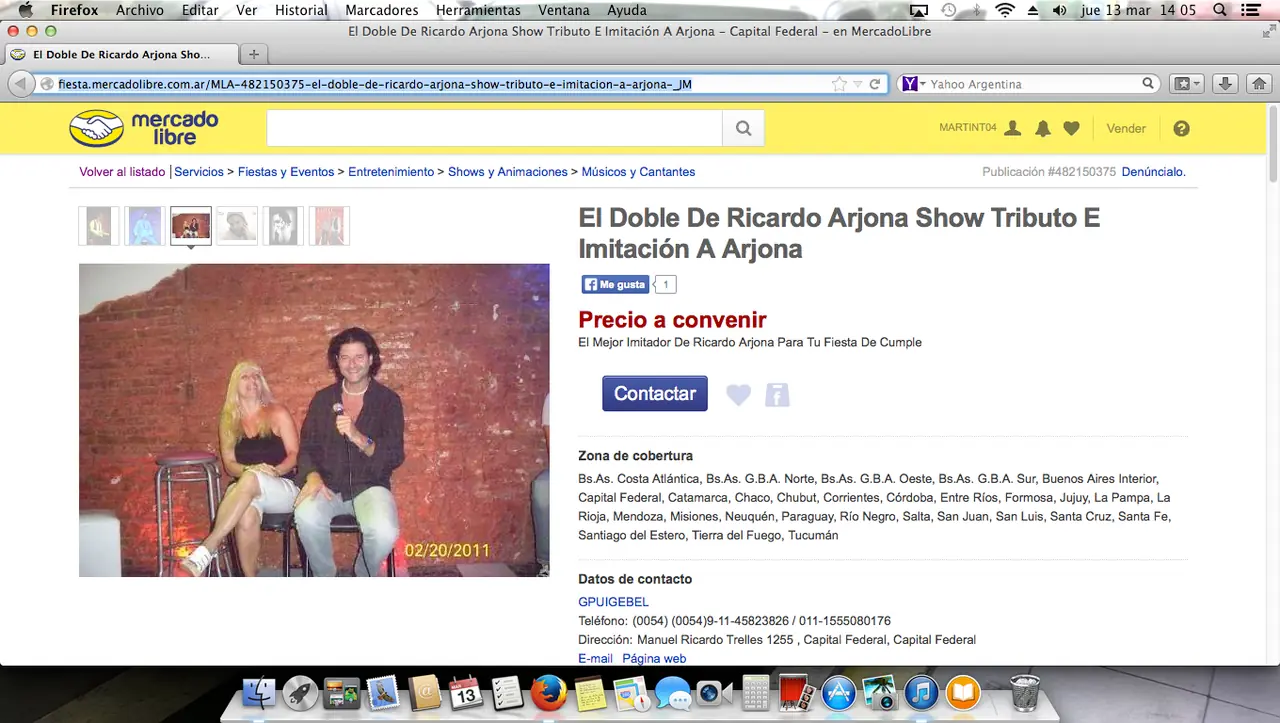The height and width of the screenshot is (723, 1280).
Task: Click the Denúncialo link
Action: pos(1154,172)
